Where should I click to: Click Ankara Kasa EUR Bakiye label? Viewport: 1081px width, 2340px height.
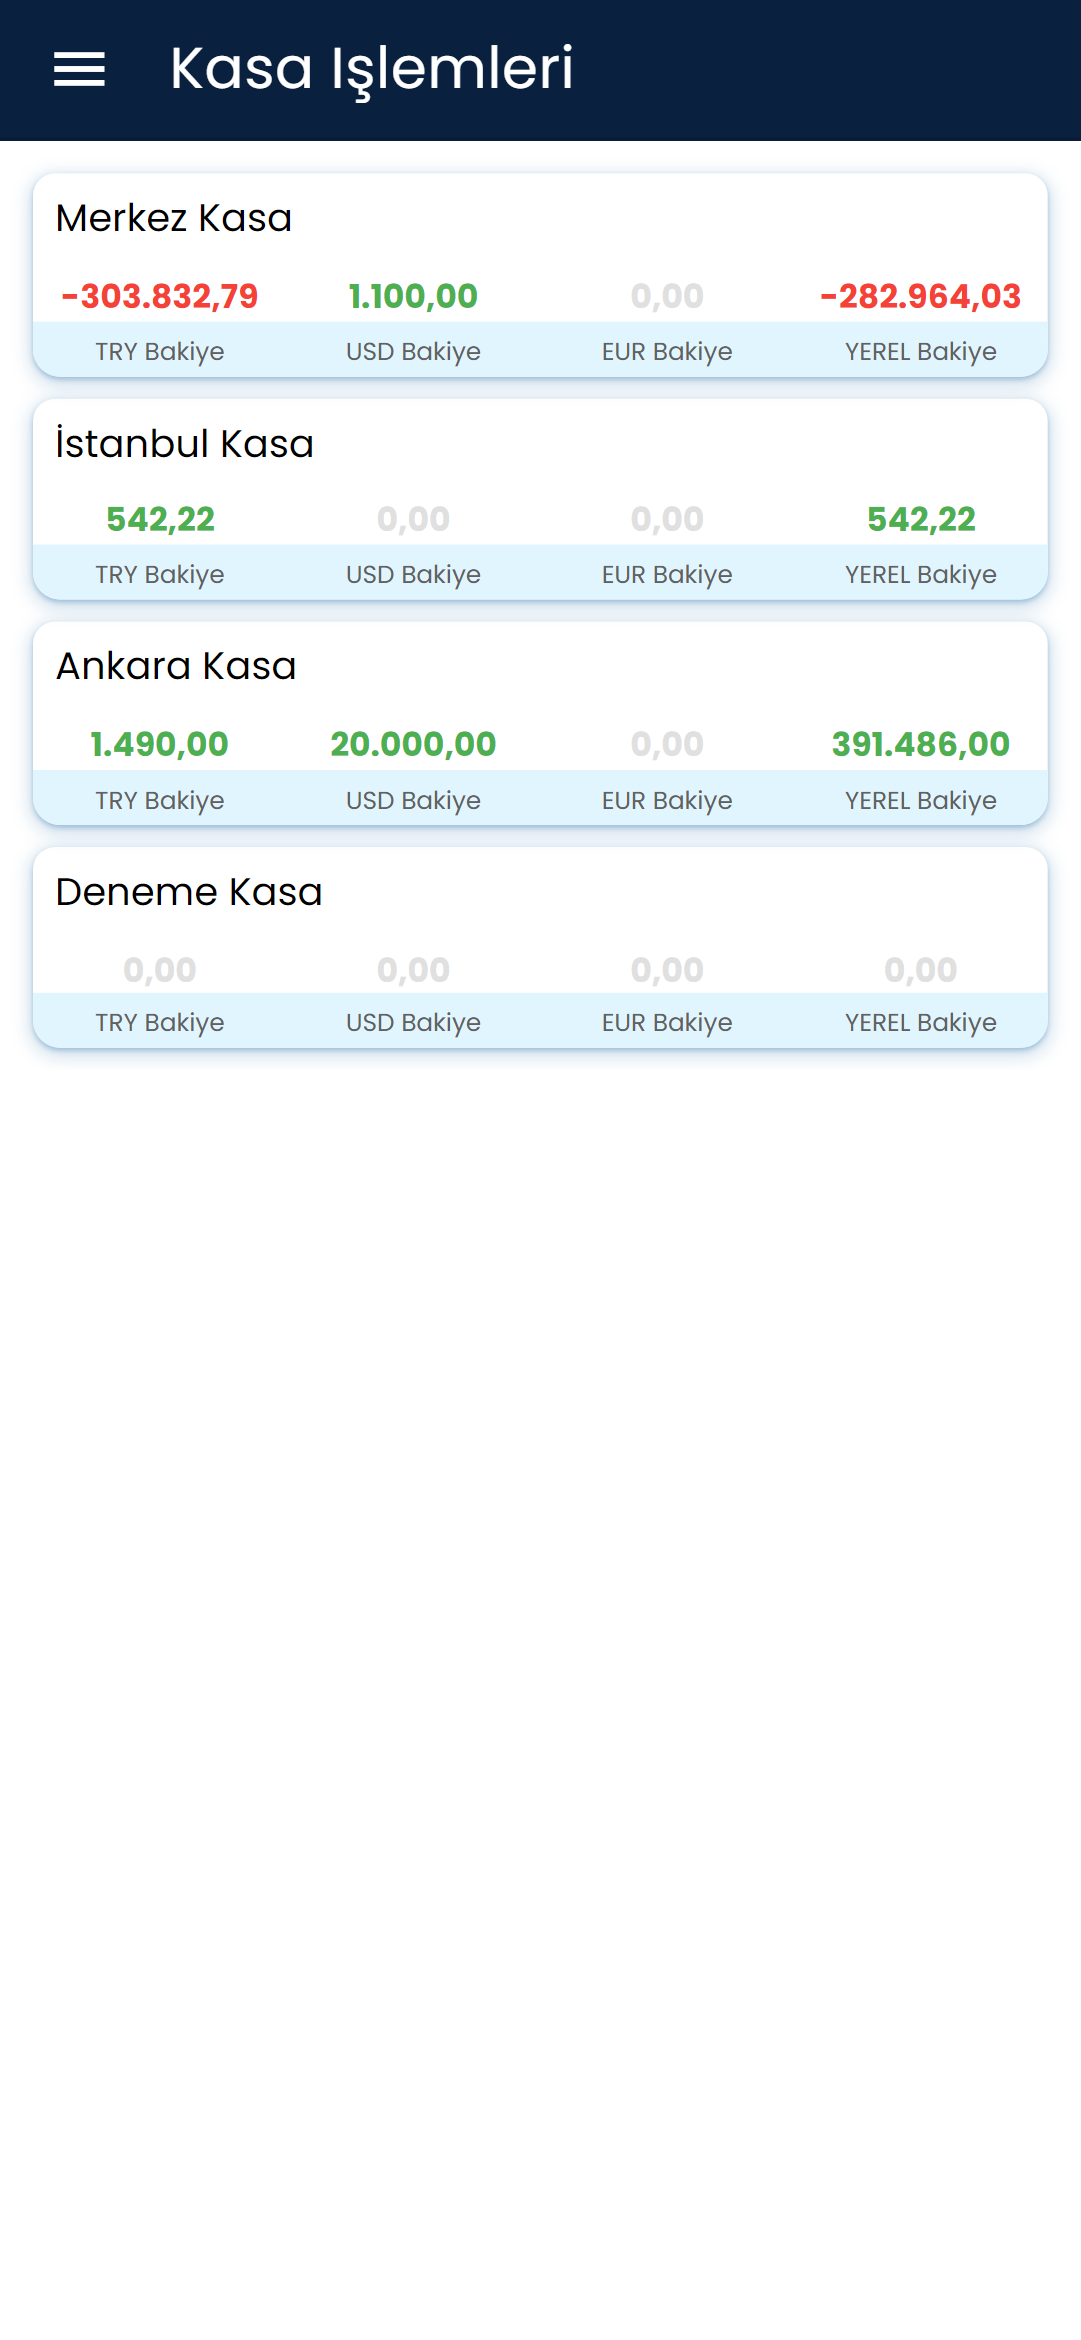tap(667, 801)
